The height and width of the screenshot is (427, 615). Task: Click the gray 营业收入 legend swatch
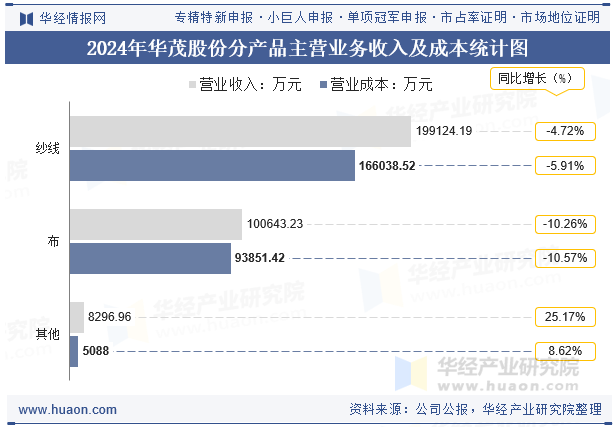click(192, 85)
